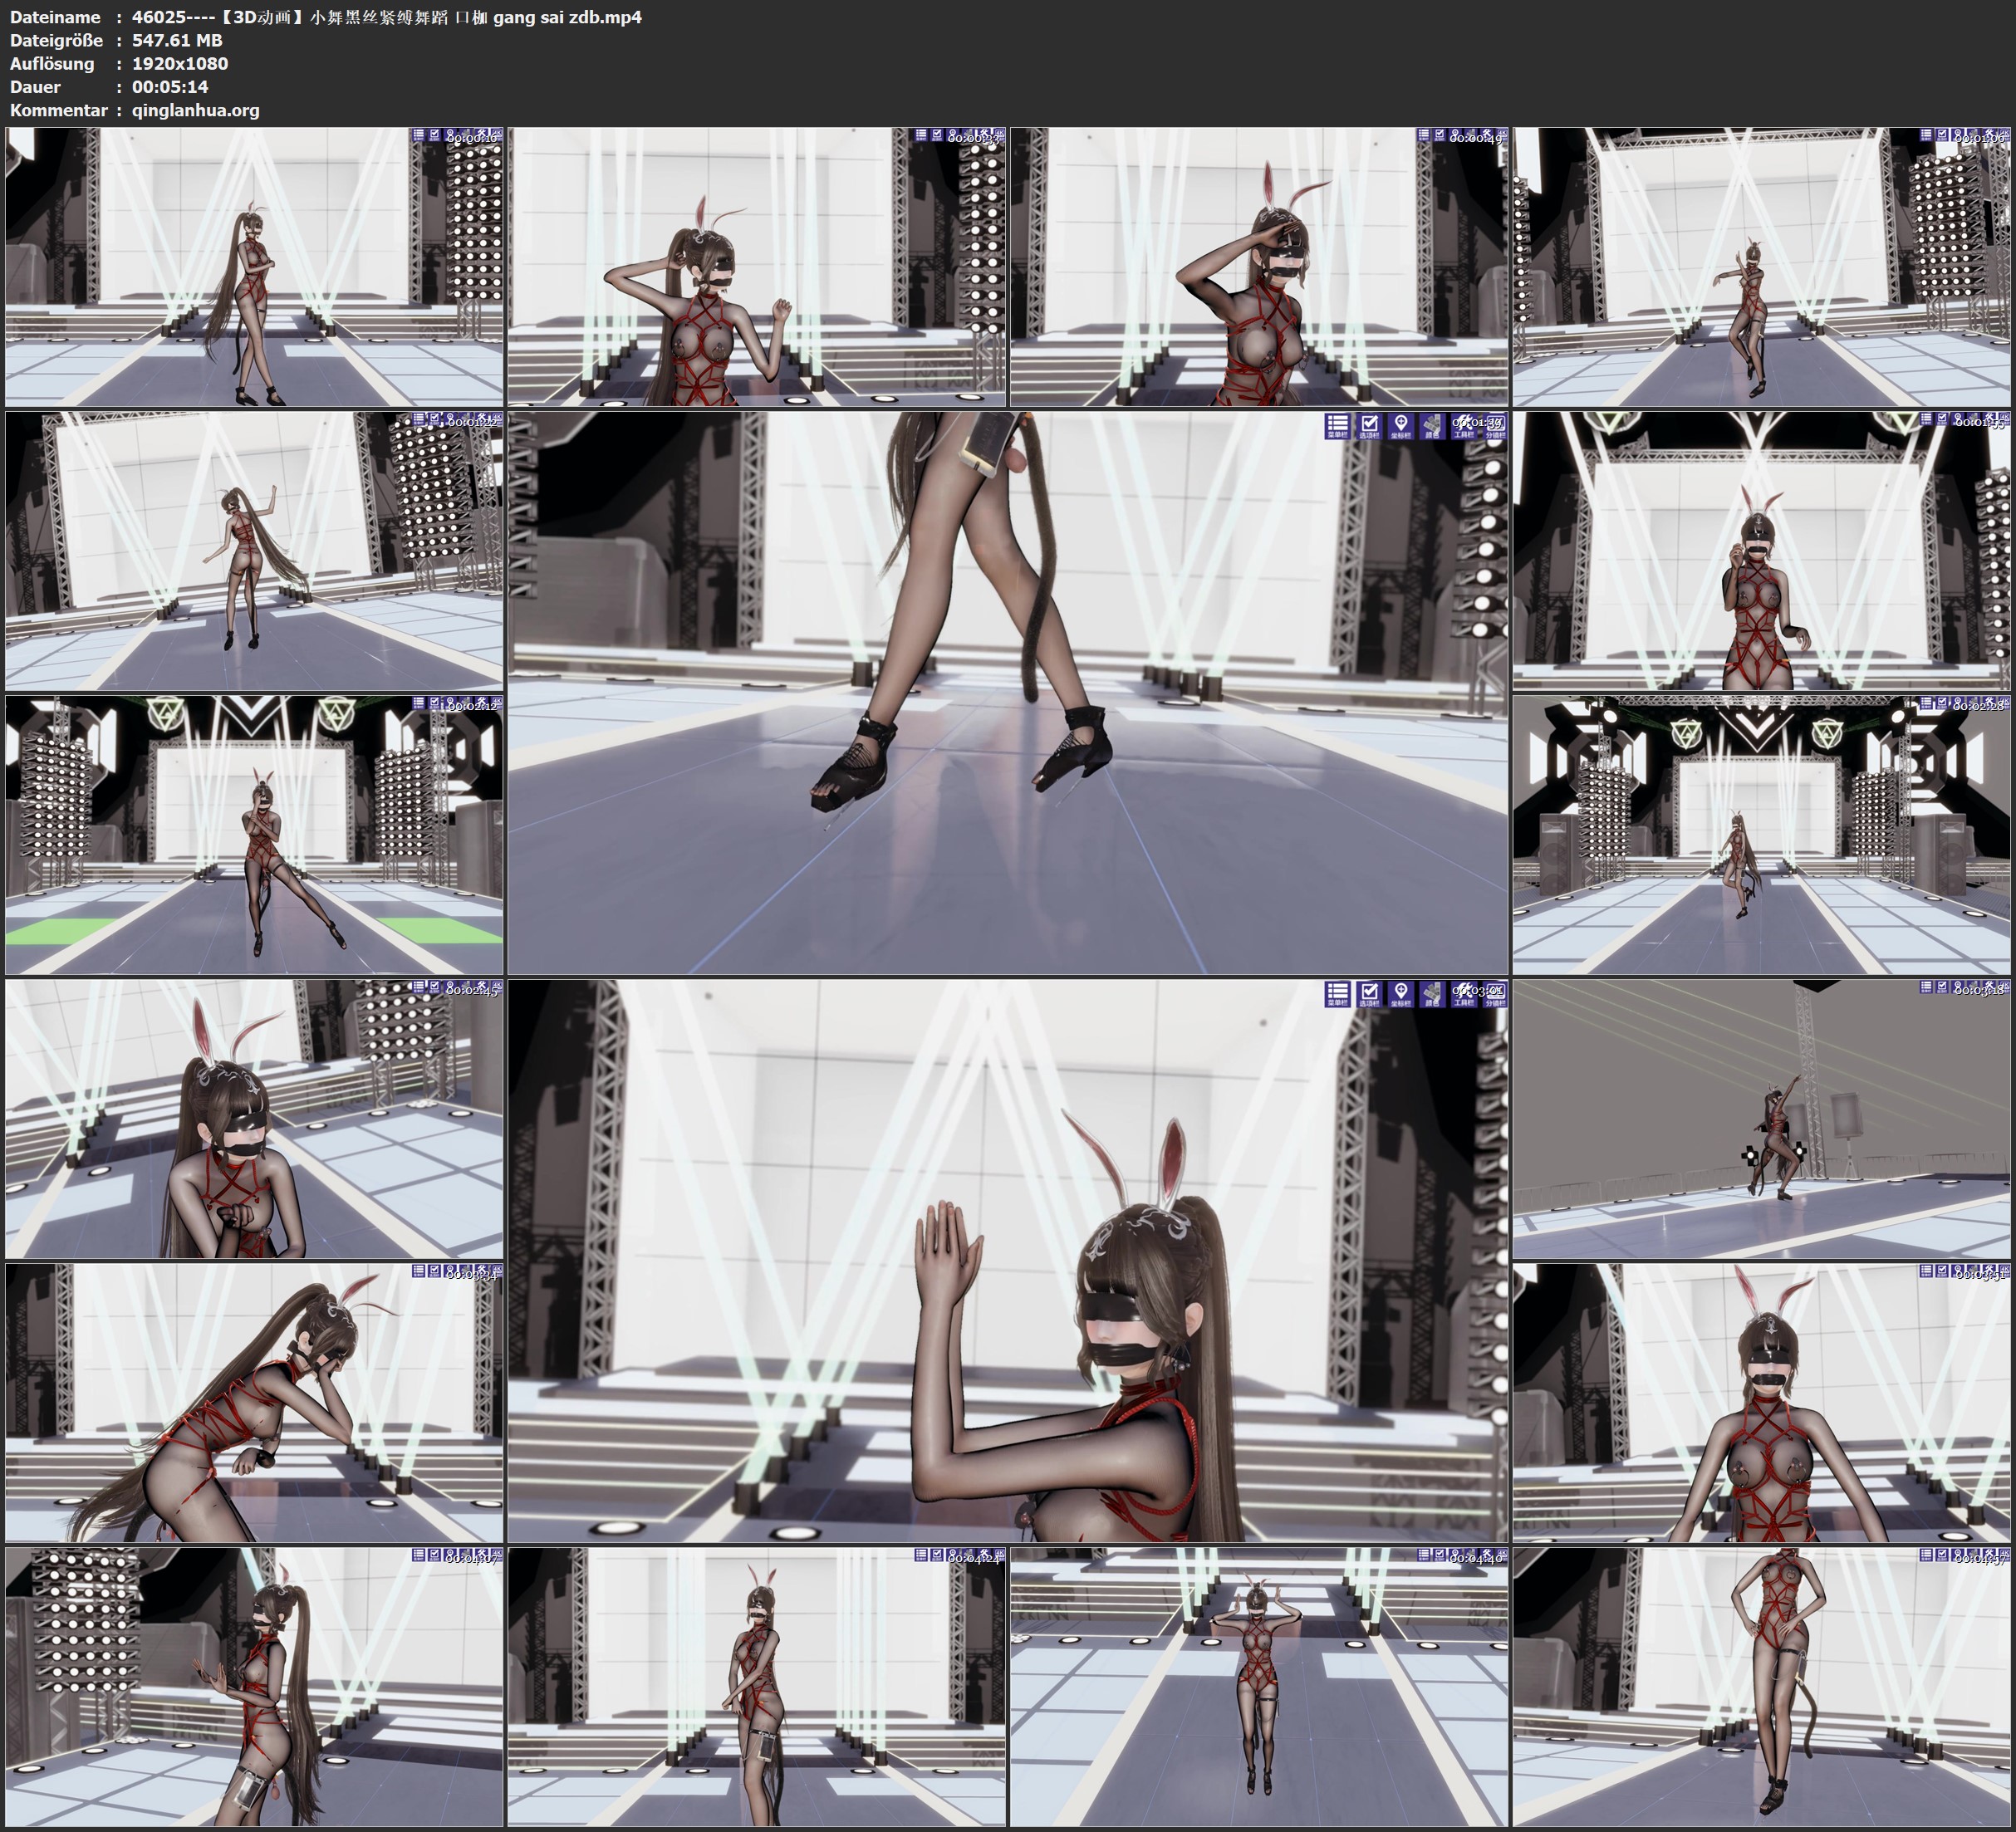Screen dimensions: 2016x1832
Task: Click 菜单栏 menu icon in 00:01:39 frame
Action: pos(1337,426)
